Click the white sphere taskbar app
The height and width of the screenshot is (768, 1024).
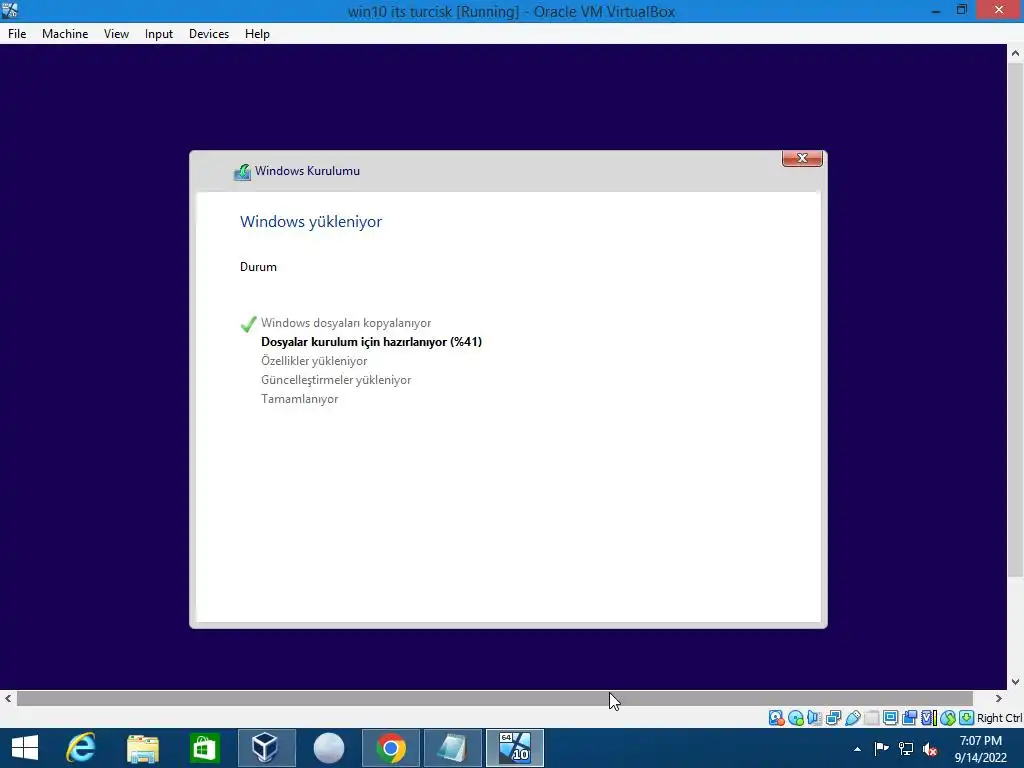point(328,748)
